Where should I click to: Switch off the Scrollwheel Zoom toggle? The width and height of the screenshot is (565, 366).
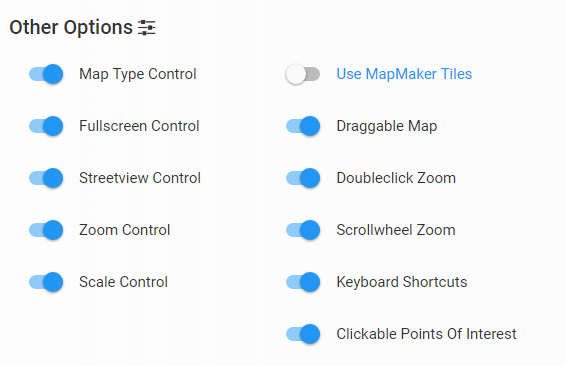tap(303, 230)
